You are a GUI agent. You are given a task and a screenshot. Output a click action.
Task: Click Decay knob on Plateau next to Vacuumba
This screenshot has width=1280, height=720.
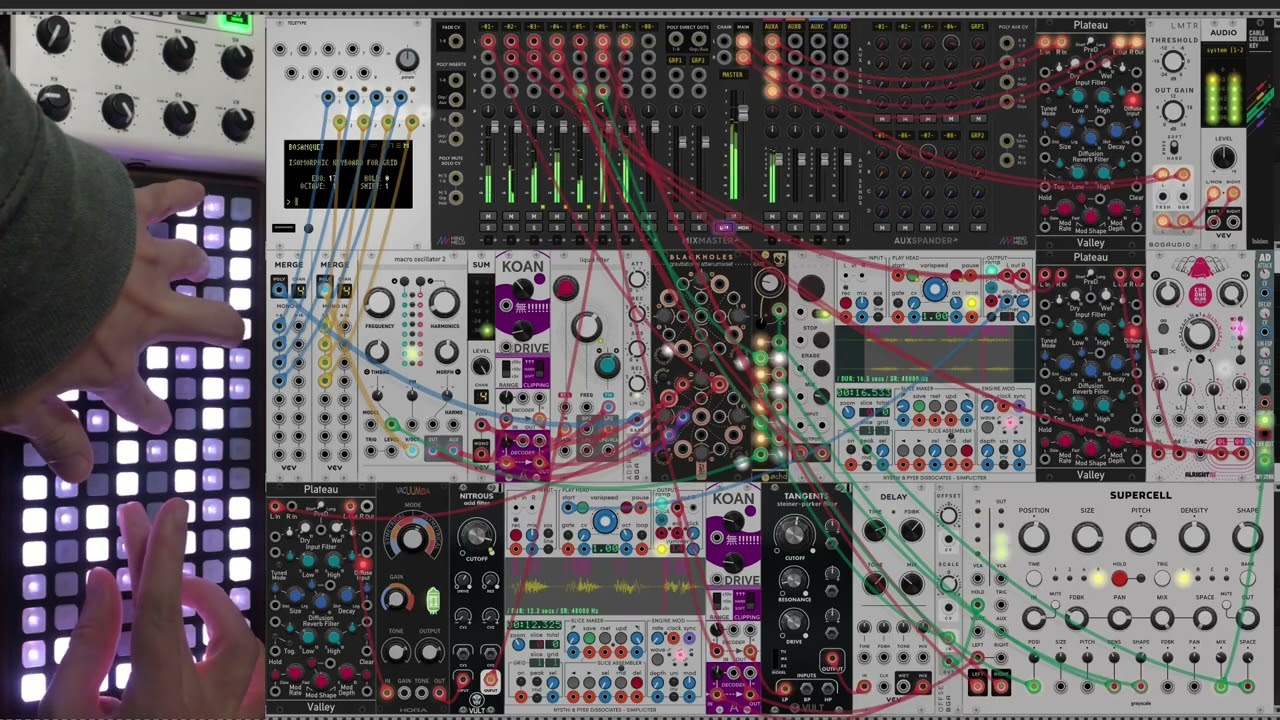[346, 595]
